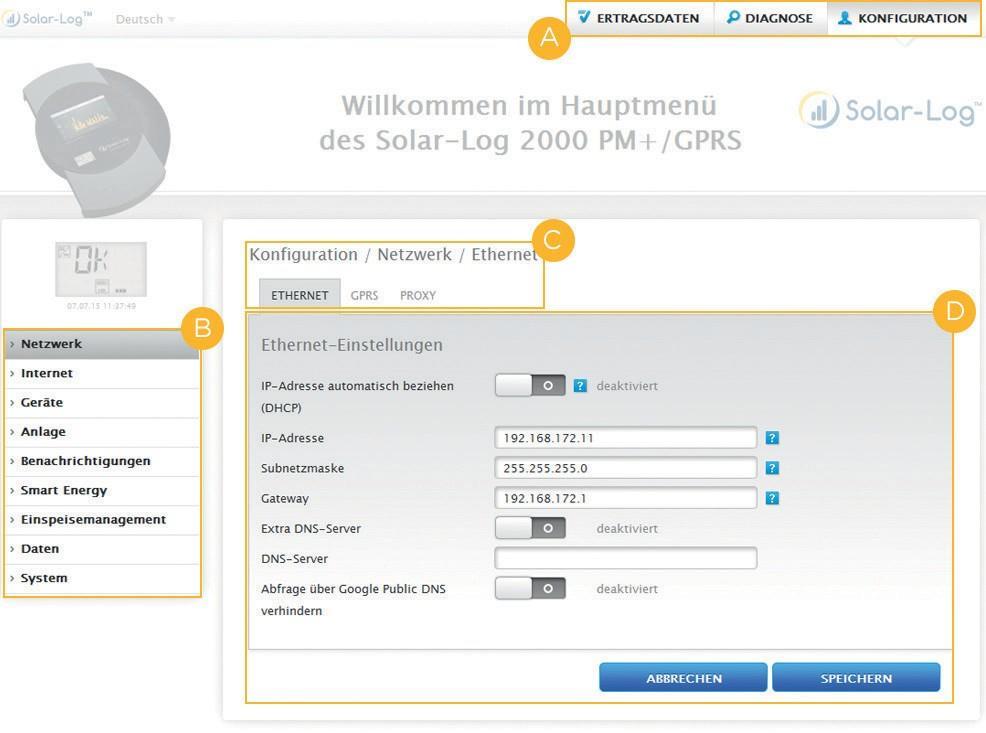Open the Ertragsdaten section
This screenshot has width=986, height=733.
[640, 18]
